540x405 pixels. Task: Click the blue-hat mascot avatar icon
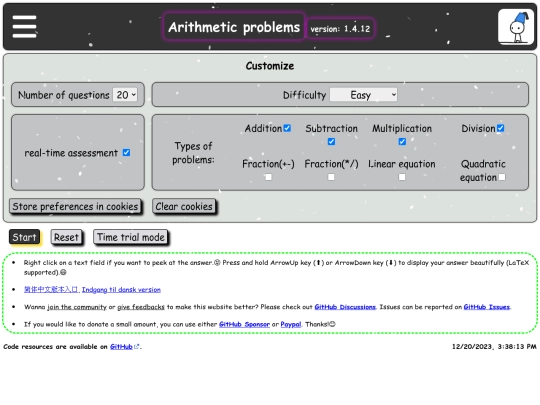[516, 27]
